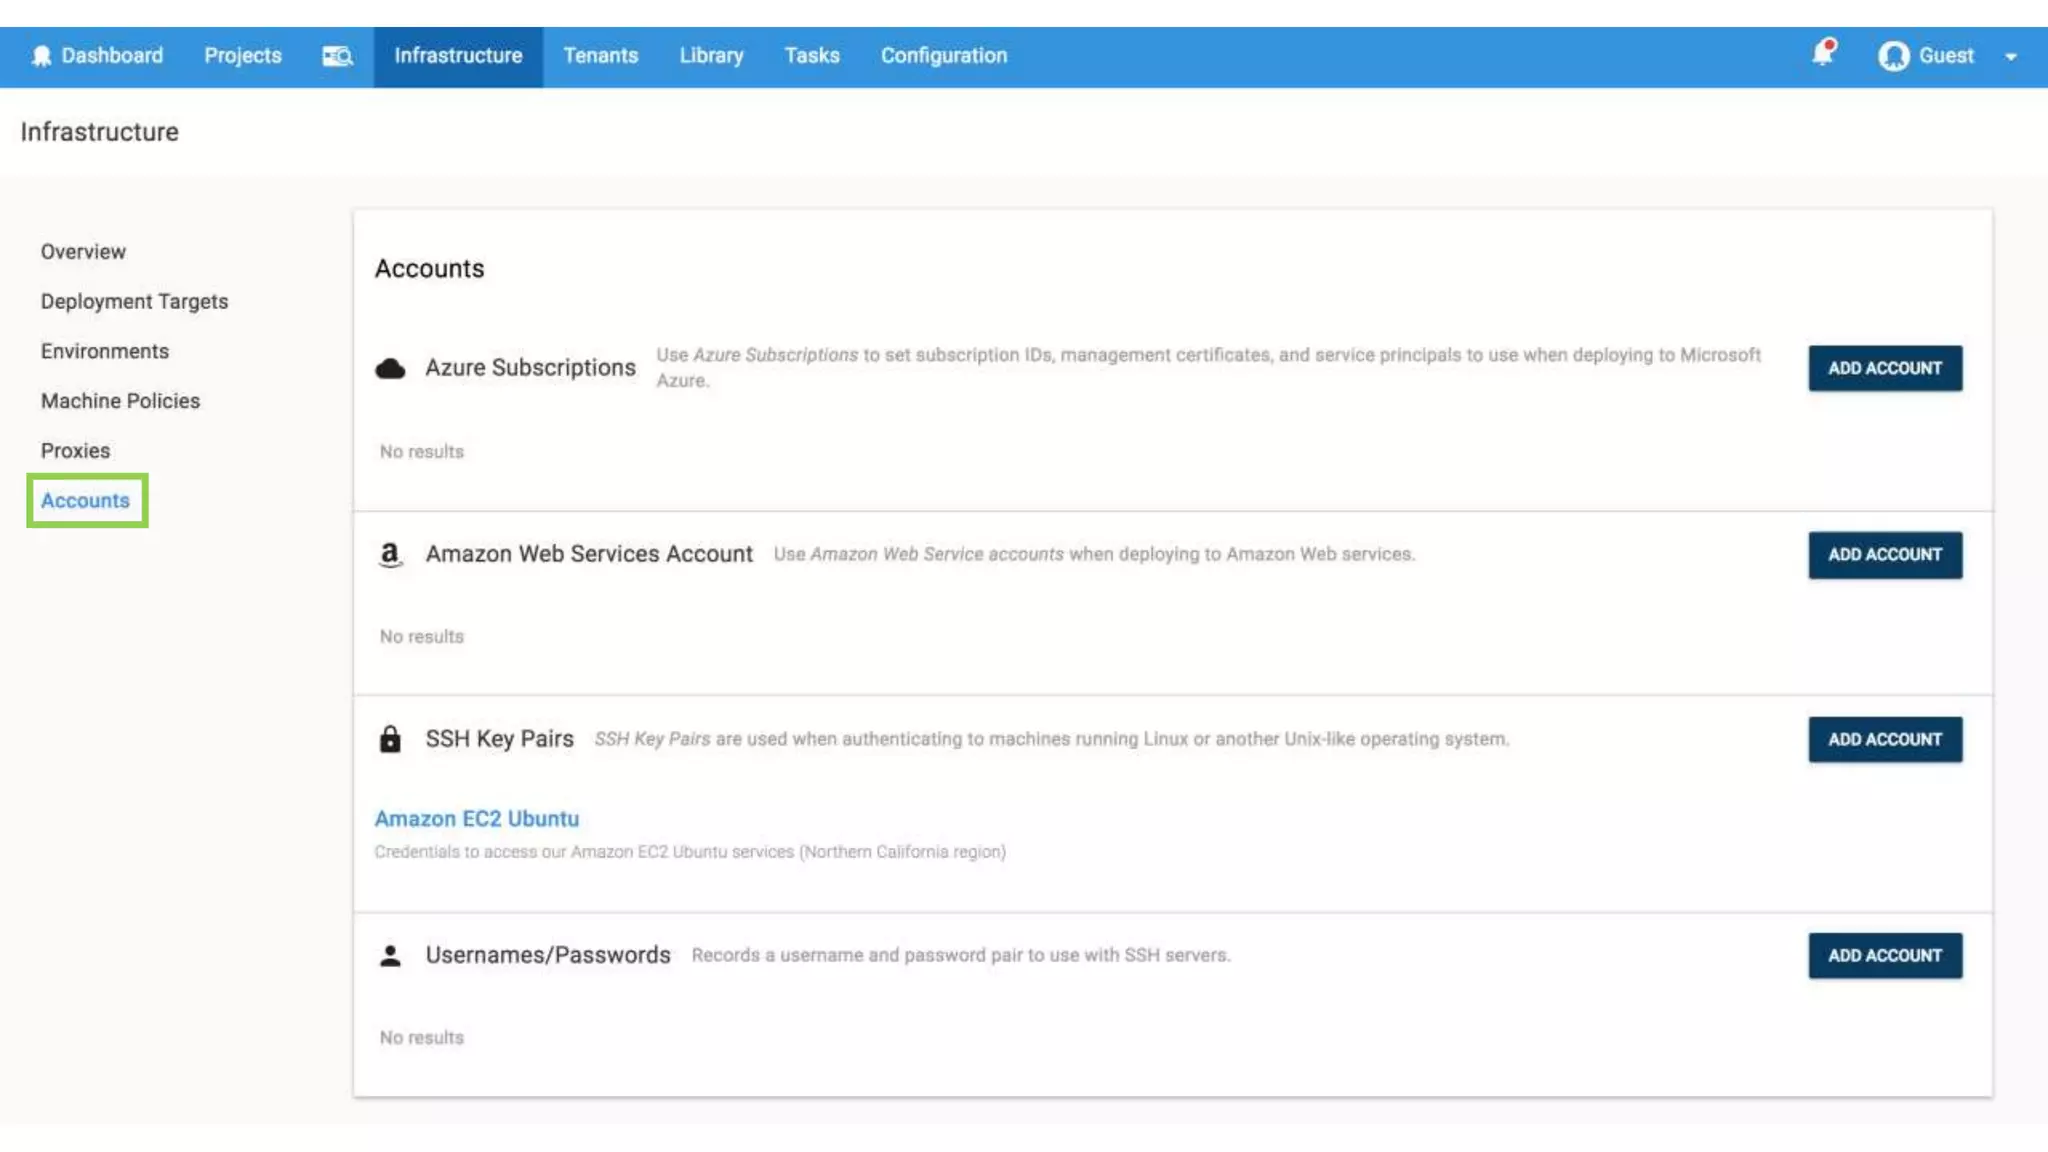Click the project search icon in navbar
Viewport: 2048px width, 1152px height.
pyautogui.click(x=337, y=56)
